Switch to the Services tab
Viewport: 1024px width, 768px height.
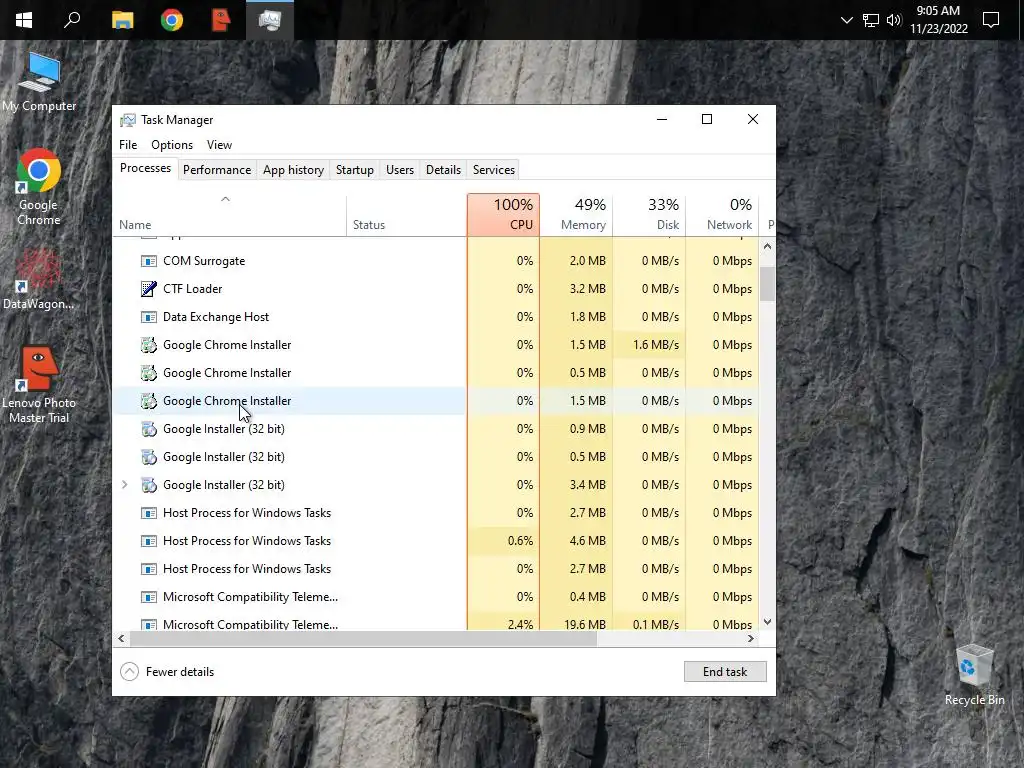click(494, 170)
